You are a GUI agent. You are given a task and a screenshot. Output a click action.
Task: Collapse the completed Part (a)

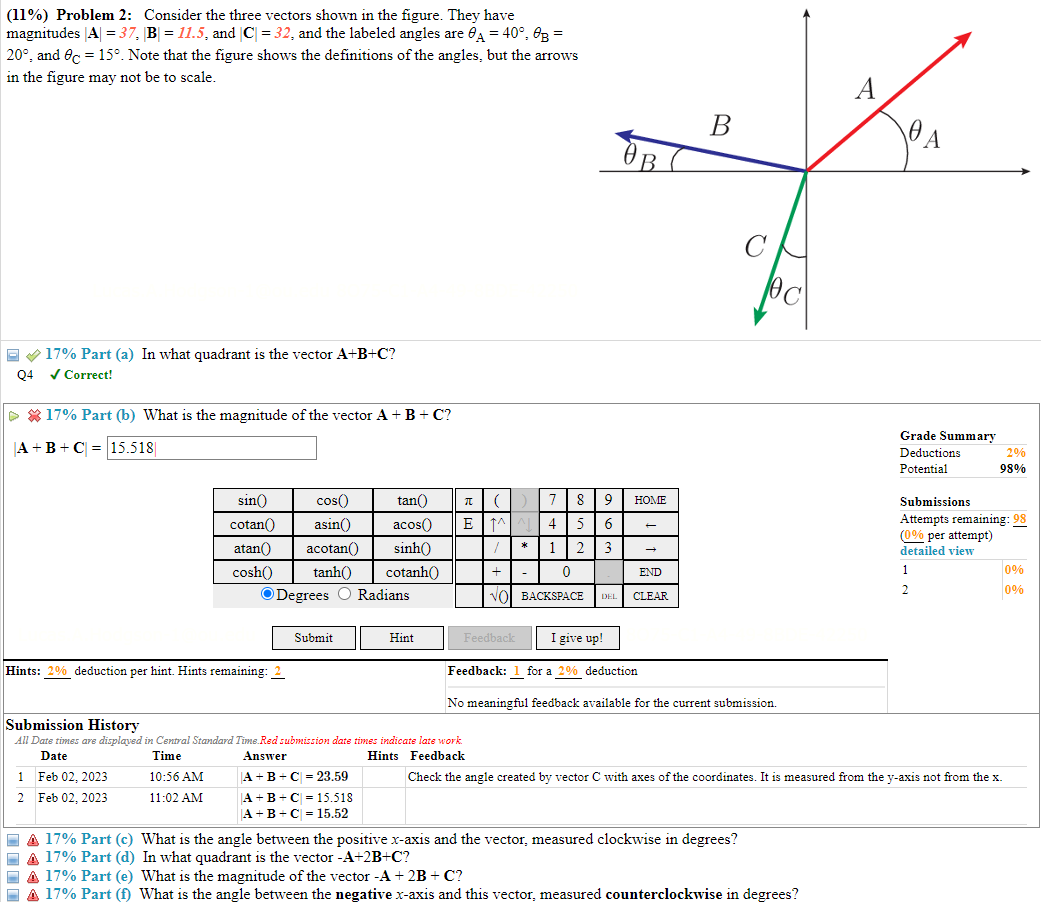13,354
